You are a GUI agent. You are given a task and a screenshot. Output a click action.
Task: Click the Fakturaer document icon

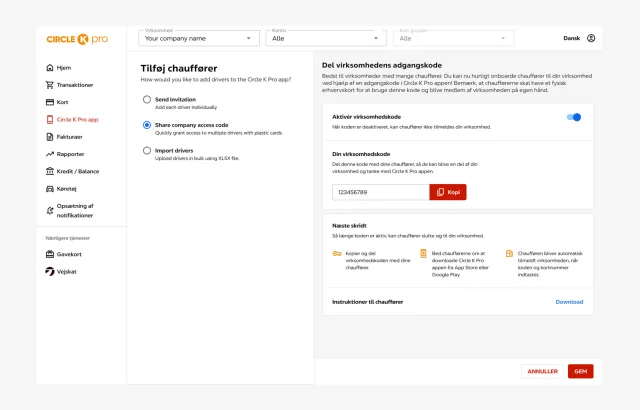pyautogui.click(x=50, y=137)
